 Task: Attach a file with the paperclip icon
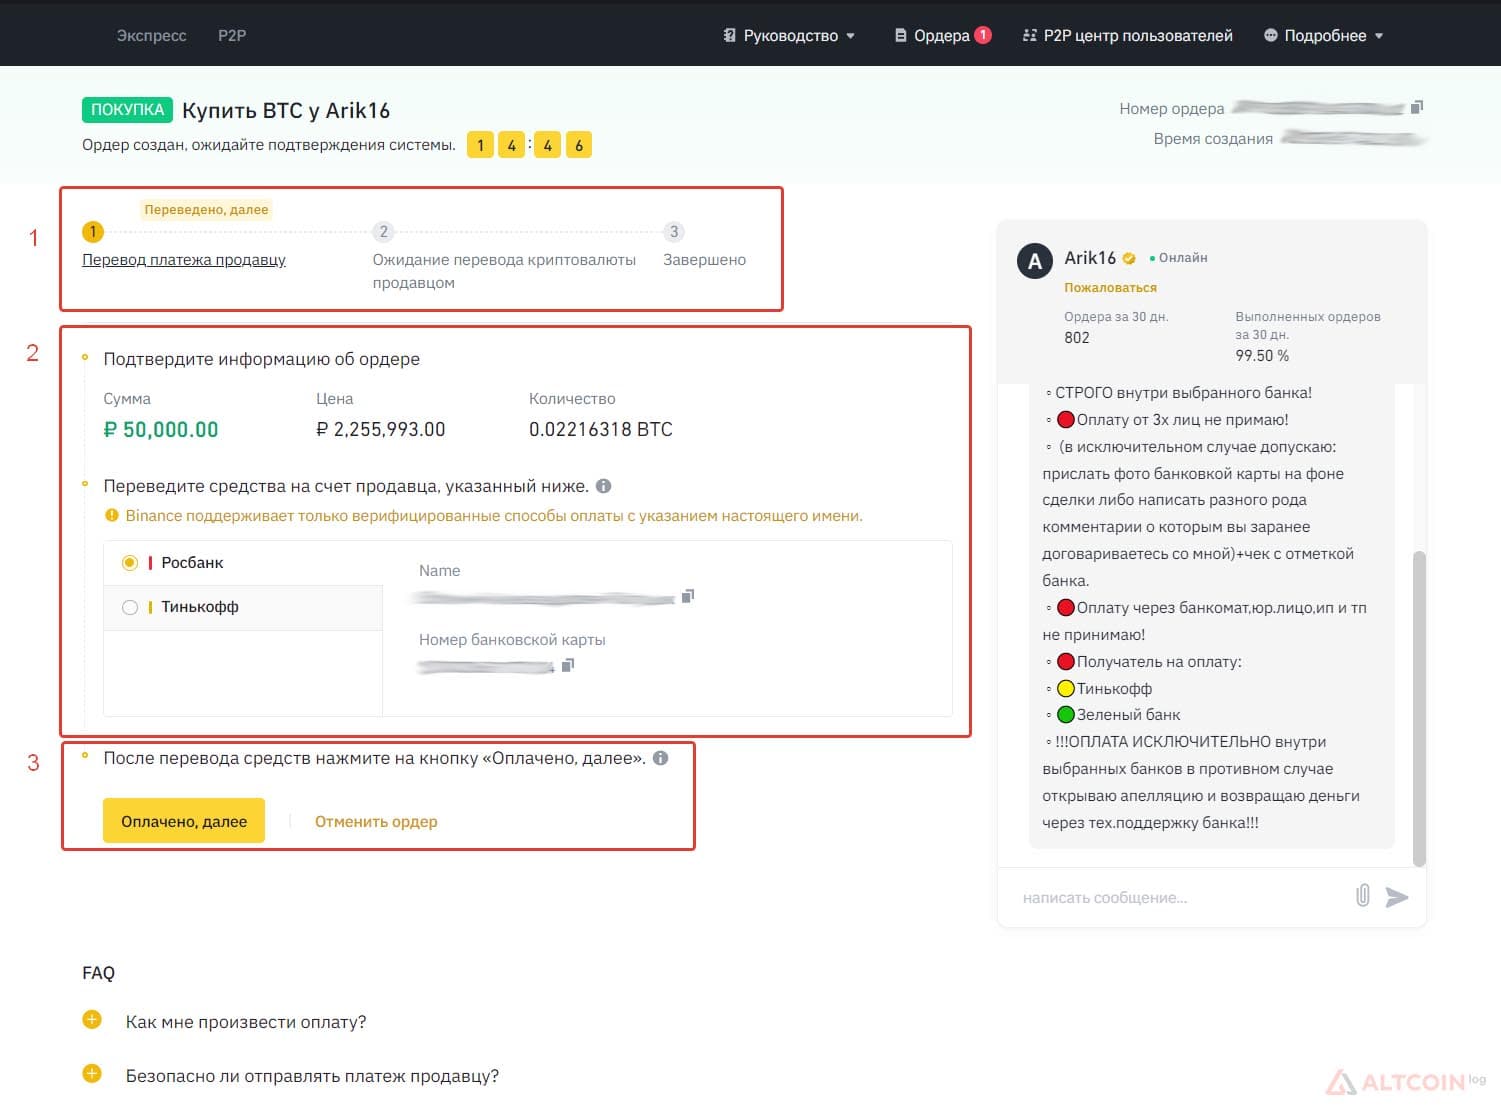(1362, 896)
